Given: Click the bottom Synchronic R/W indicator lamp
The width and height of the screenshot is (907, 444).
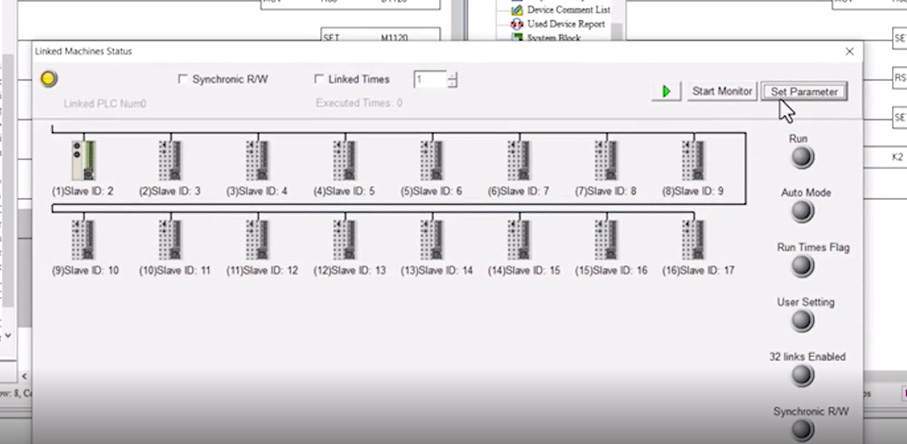Looking at the screenshot, I should coord(802,430).
